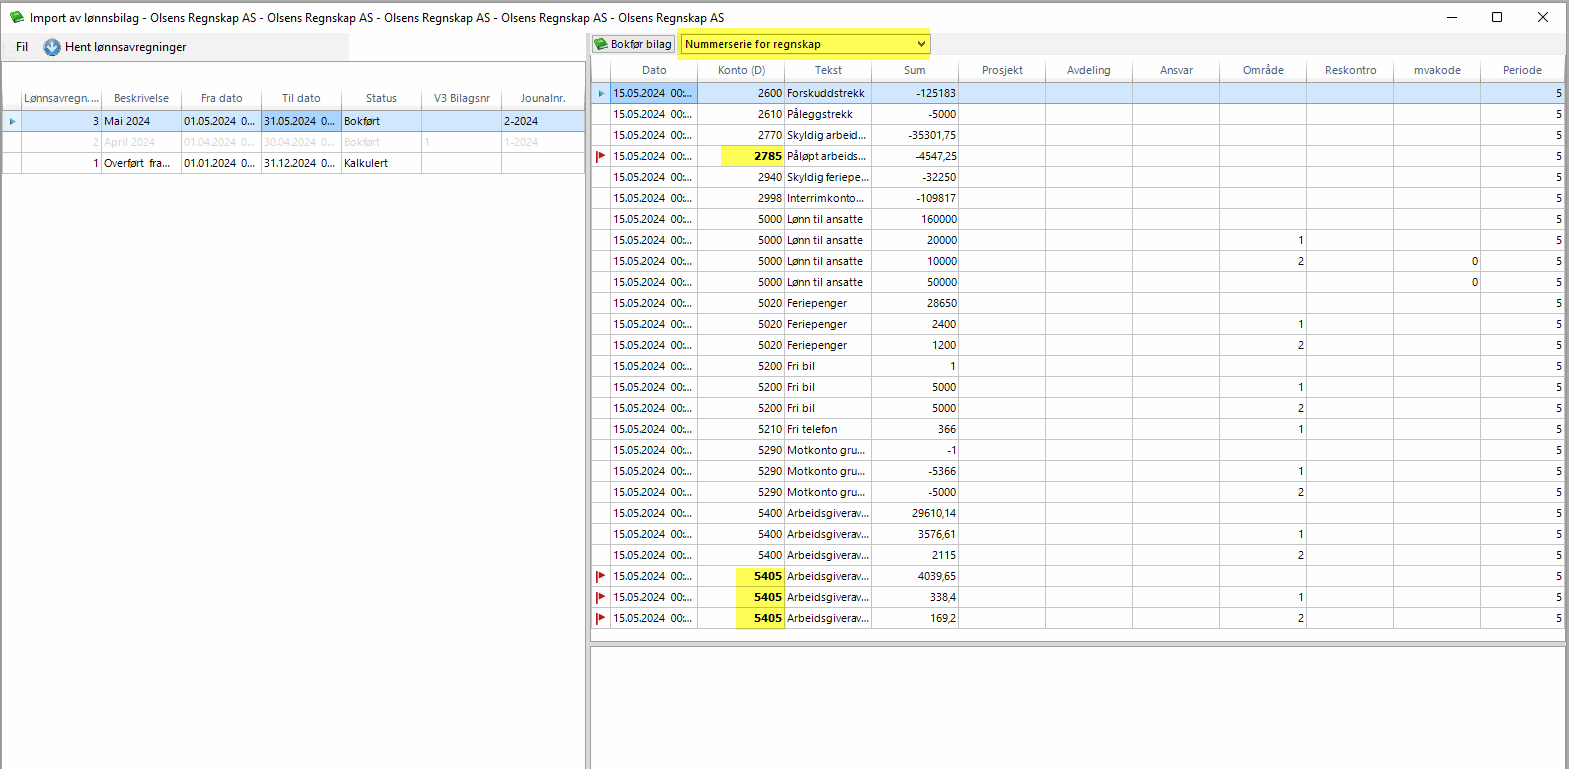1569x769 pixels.
Task: Click the Jounalnr. column header
Action: (x=543, y=98)
